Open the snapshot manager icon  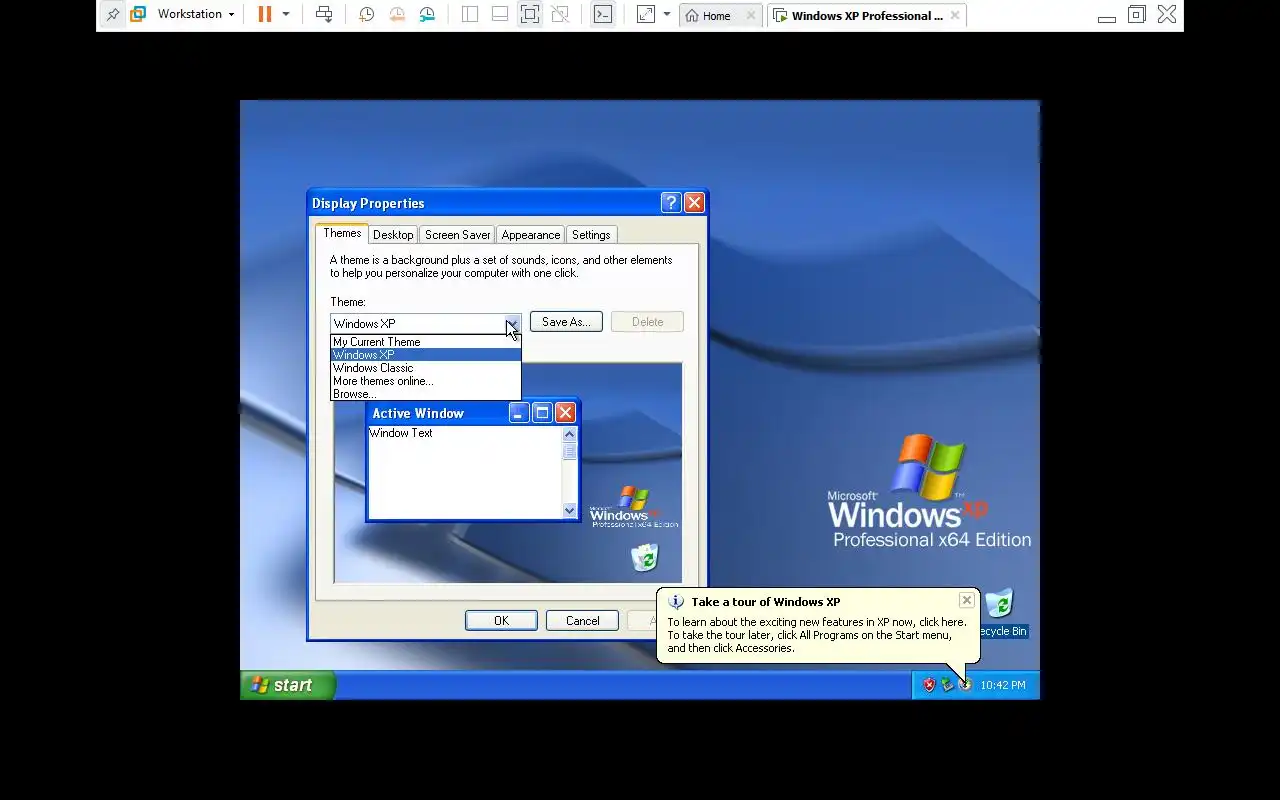427,15
